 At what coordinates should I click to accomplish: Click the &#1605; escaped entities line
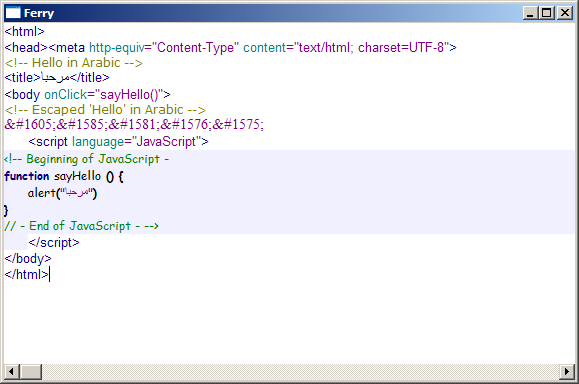[x=134, y=124]
